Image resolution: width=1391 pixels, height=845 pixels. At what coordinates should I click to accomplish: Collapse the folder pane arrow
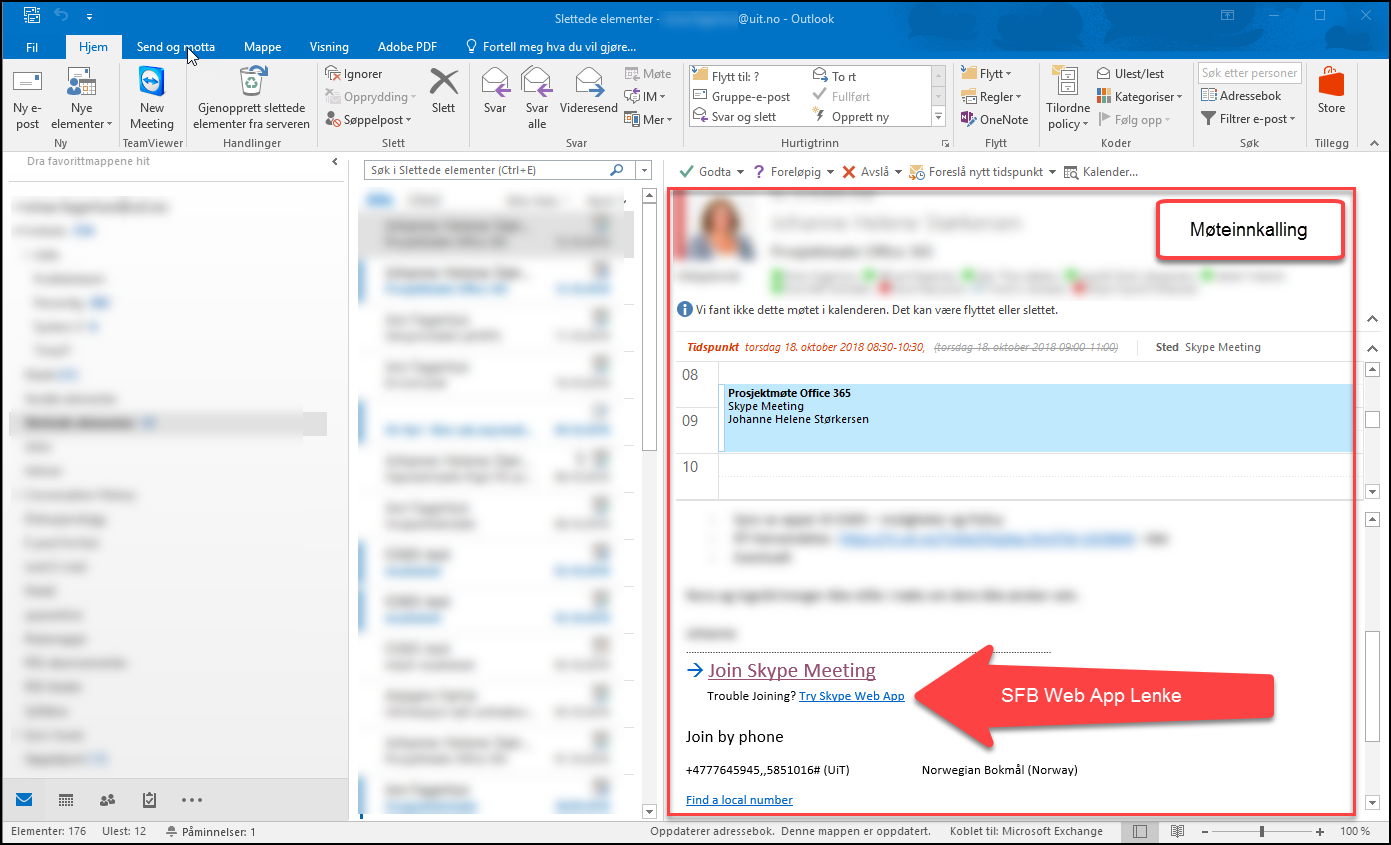(x=335, y=162)
